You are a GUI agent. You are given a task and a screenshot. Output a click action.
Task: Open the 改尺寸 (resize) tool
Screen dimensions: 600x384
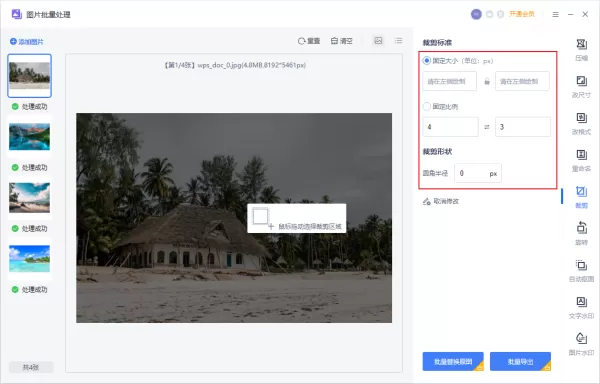pyautogui.click(x=581, y=87)
